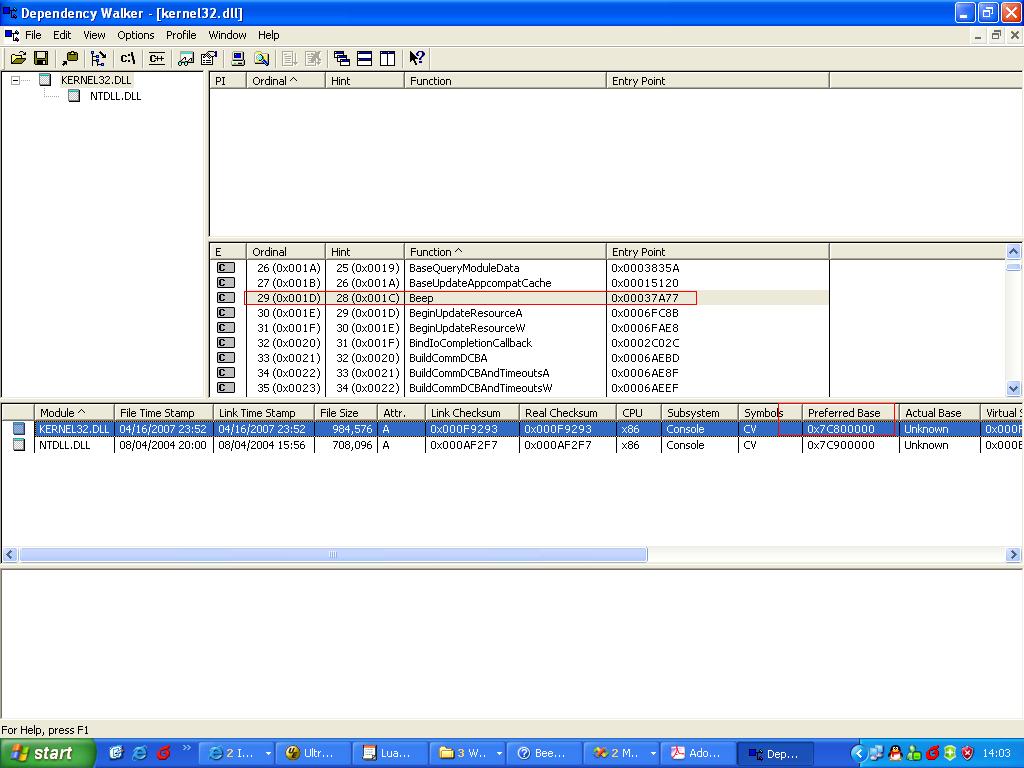This screenshot has width=1024, height=768.
Task: Click KERNEL32.DLL module icon in tree
Action: [x=45, y=80]
